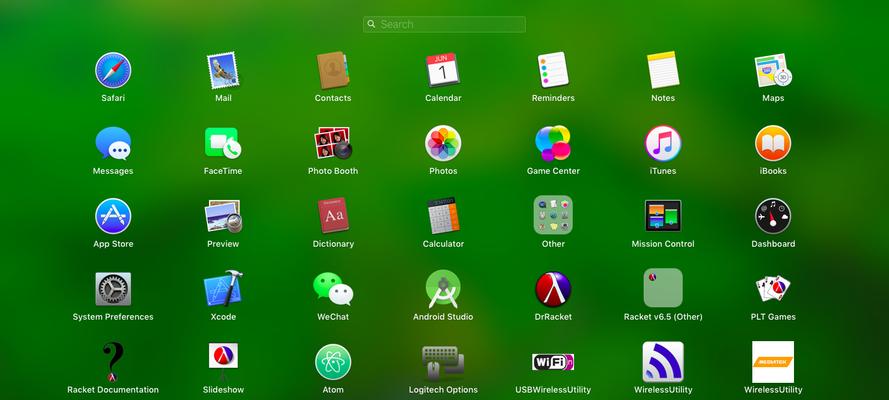The image size is (889, 400).
Task: Launch the Slideshow app
Action: tap(223, 362)
